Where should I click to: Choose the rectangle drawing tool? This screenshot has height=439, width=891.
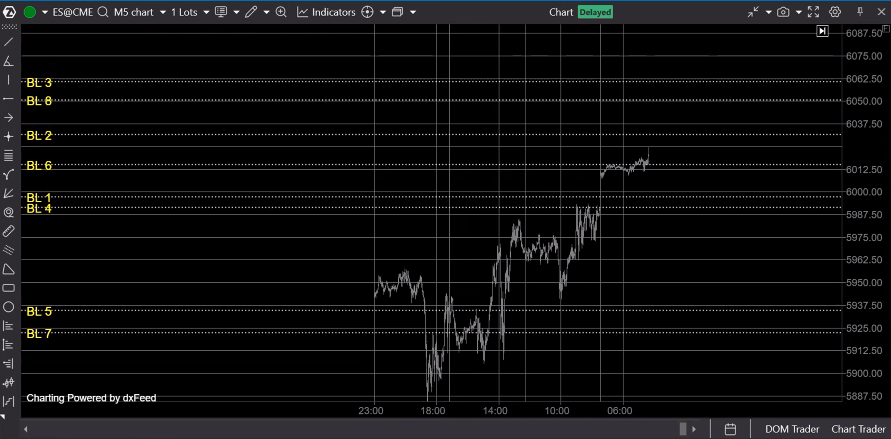[x=9, y=288]
